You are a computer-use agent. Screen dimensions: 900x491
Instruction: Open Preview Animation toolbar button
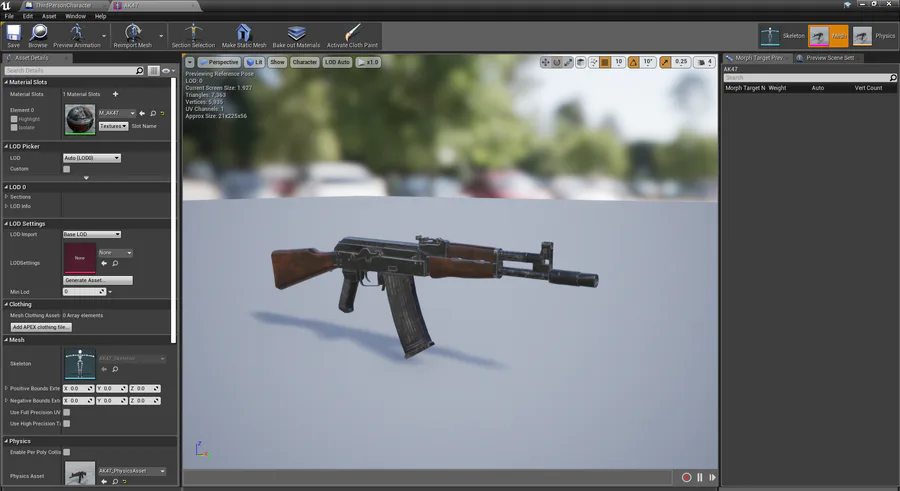click(76, 36)
